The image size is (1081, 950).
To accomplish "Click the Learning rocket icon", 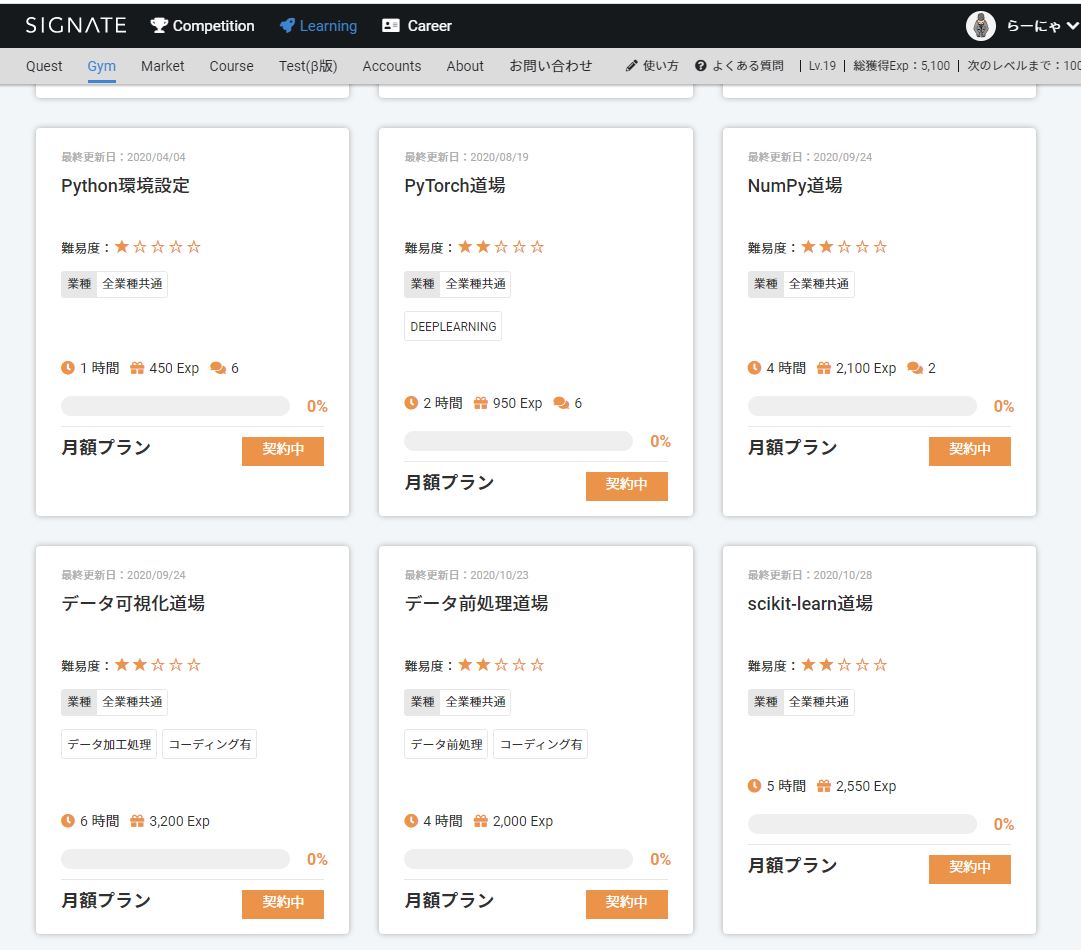I will point(287,26).
